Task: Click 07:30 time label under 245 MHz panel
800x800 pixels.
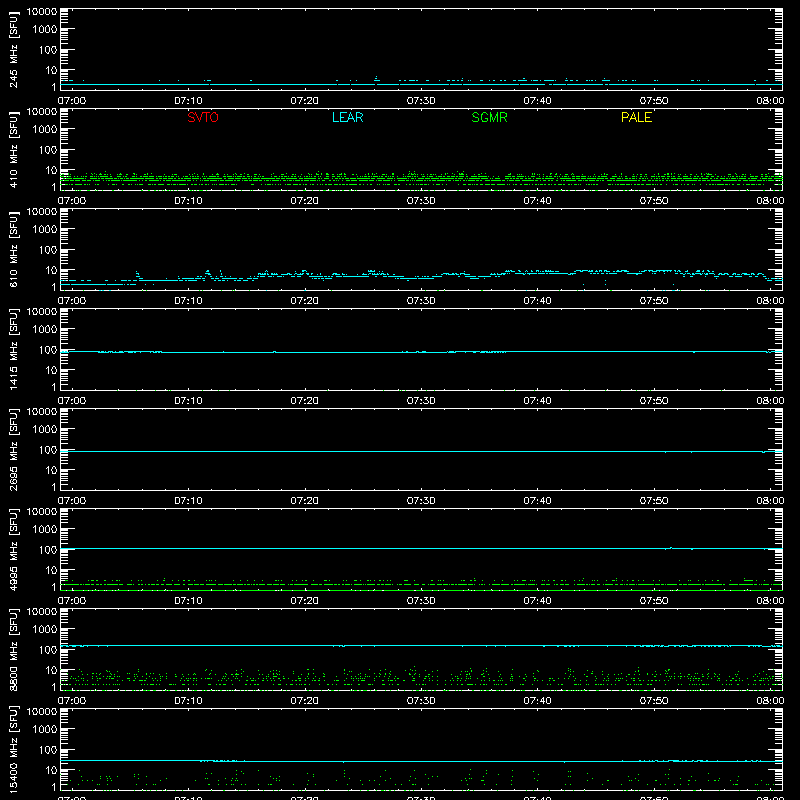Action: (421, 101)
